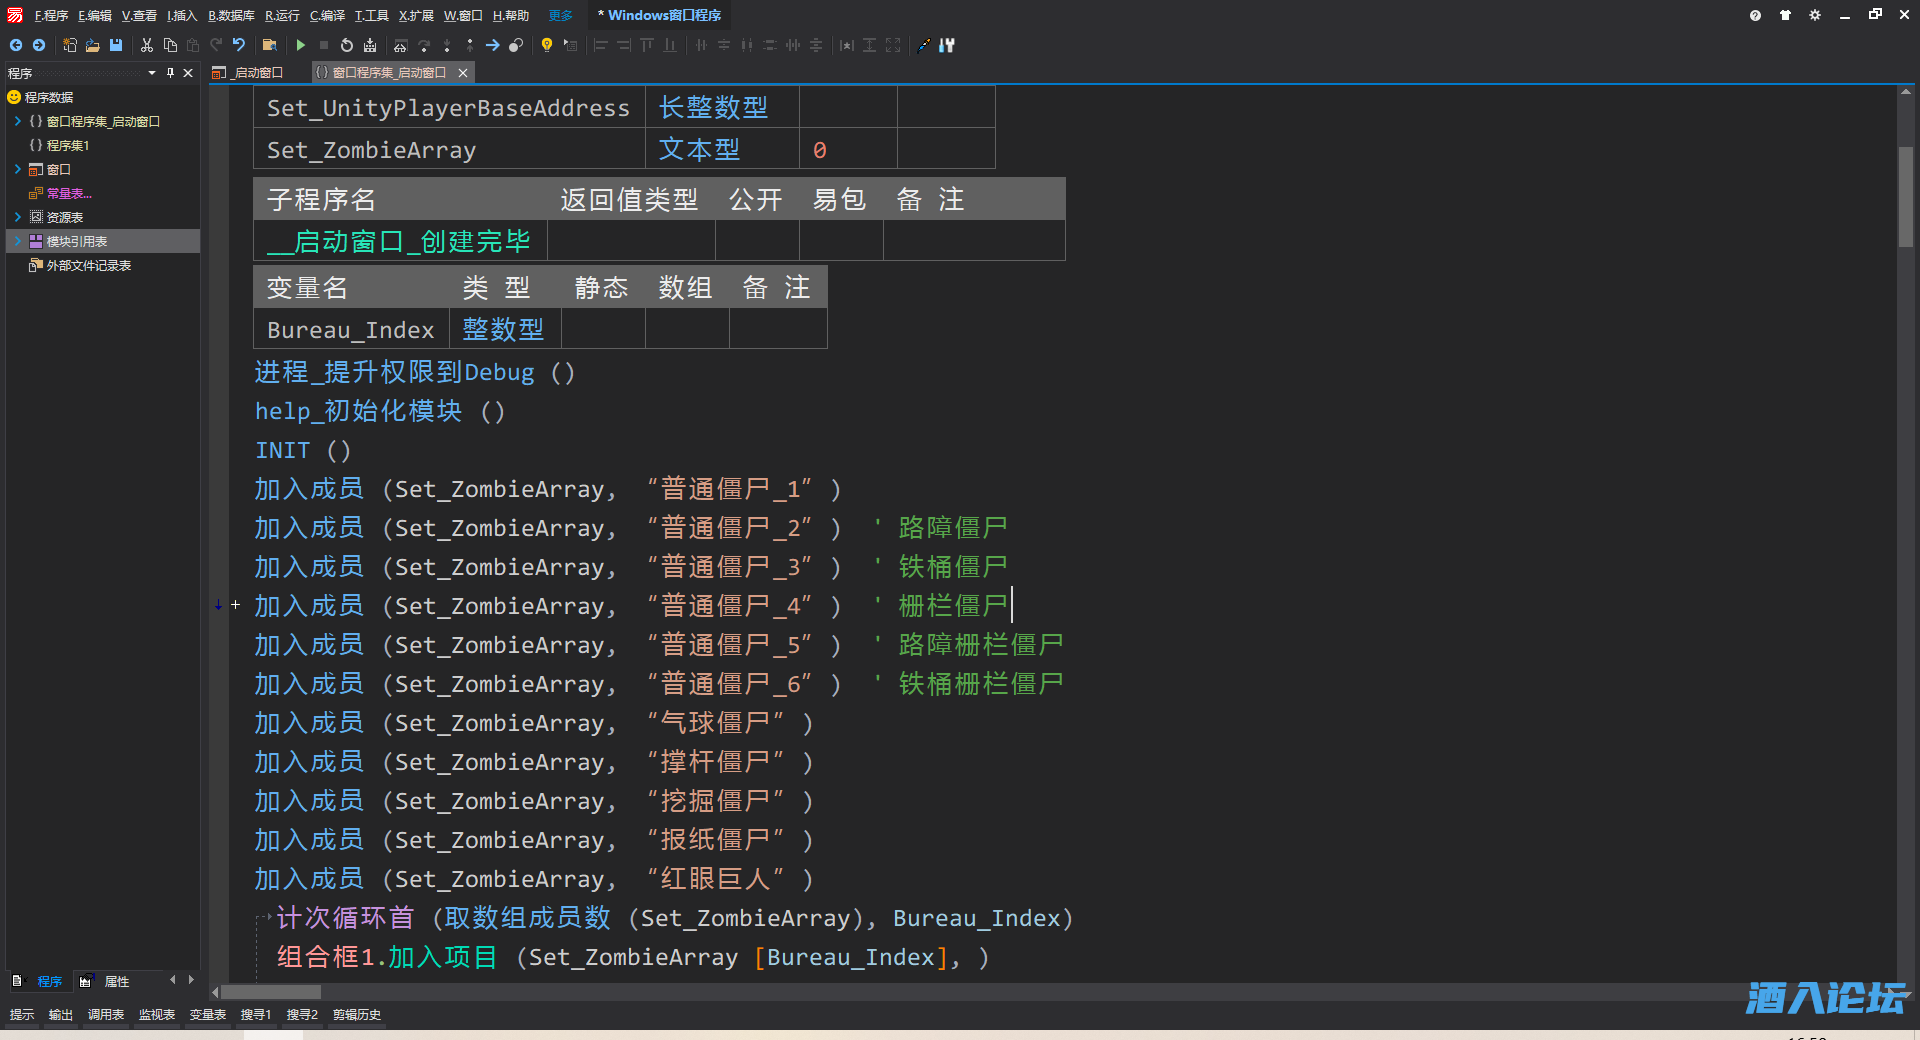Click the Copy icon in the toolbar
Image resolution: width=1920 pixels, height=1040 pixels.
coord(170,45)
